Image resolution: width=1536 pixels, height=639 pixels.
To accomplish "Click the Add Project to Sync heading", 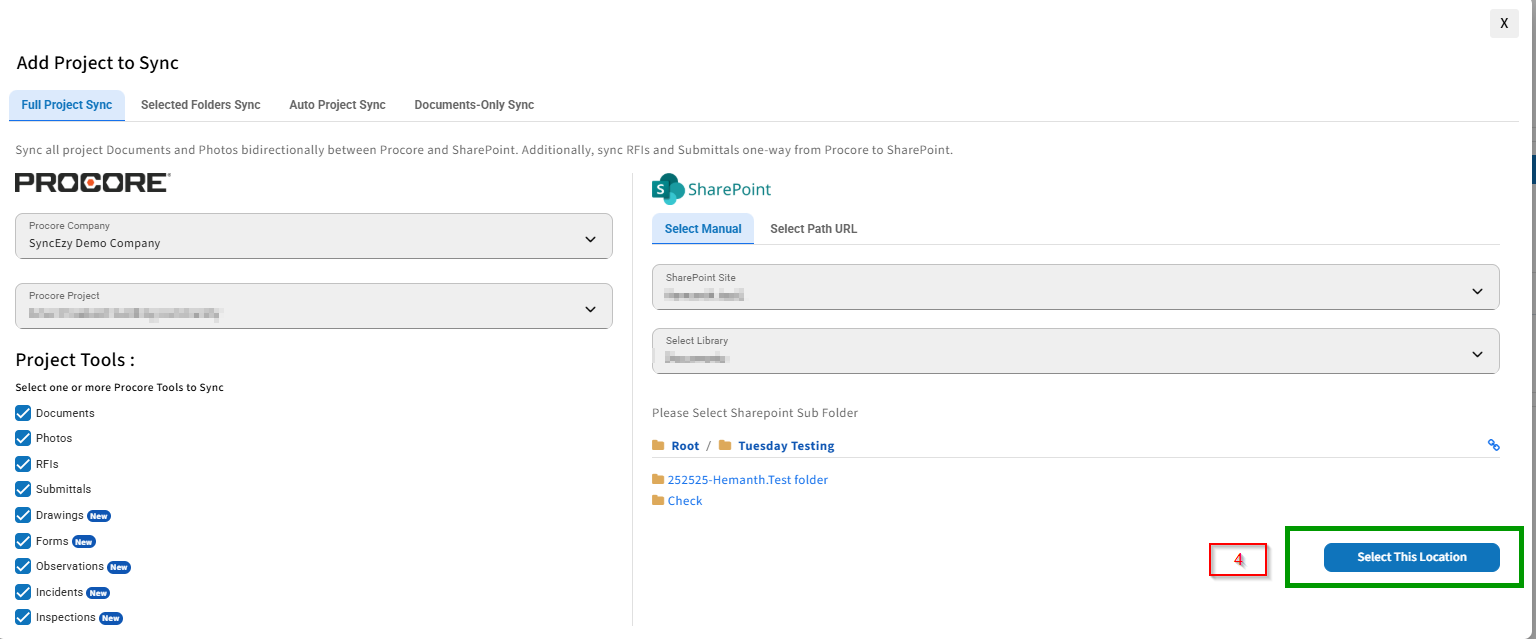I will pyautogui.click(x=98, y=63).
